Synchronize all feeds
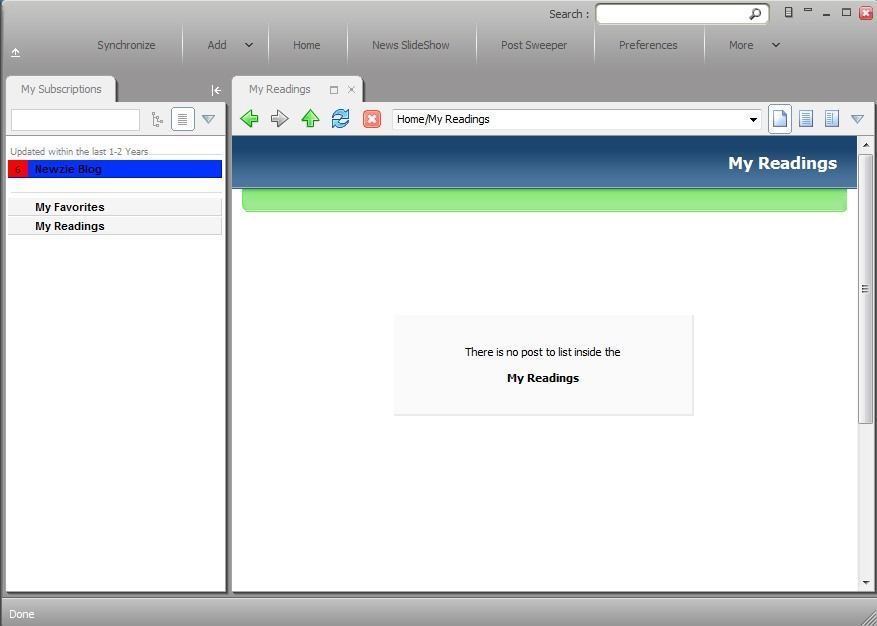 [x=126, y=45]
